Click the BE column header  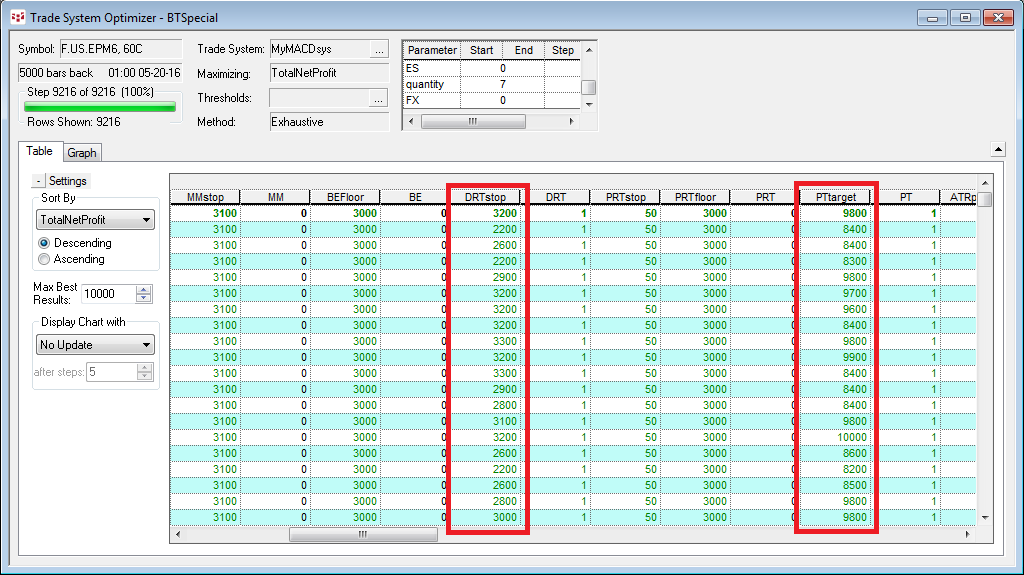pos(415,197)
